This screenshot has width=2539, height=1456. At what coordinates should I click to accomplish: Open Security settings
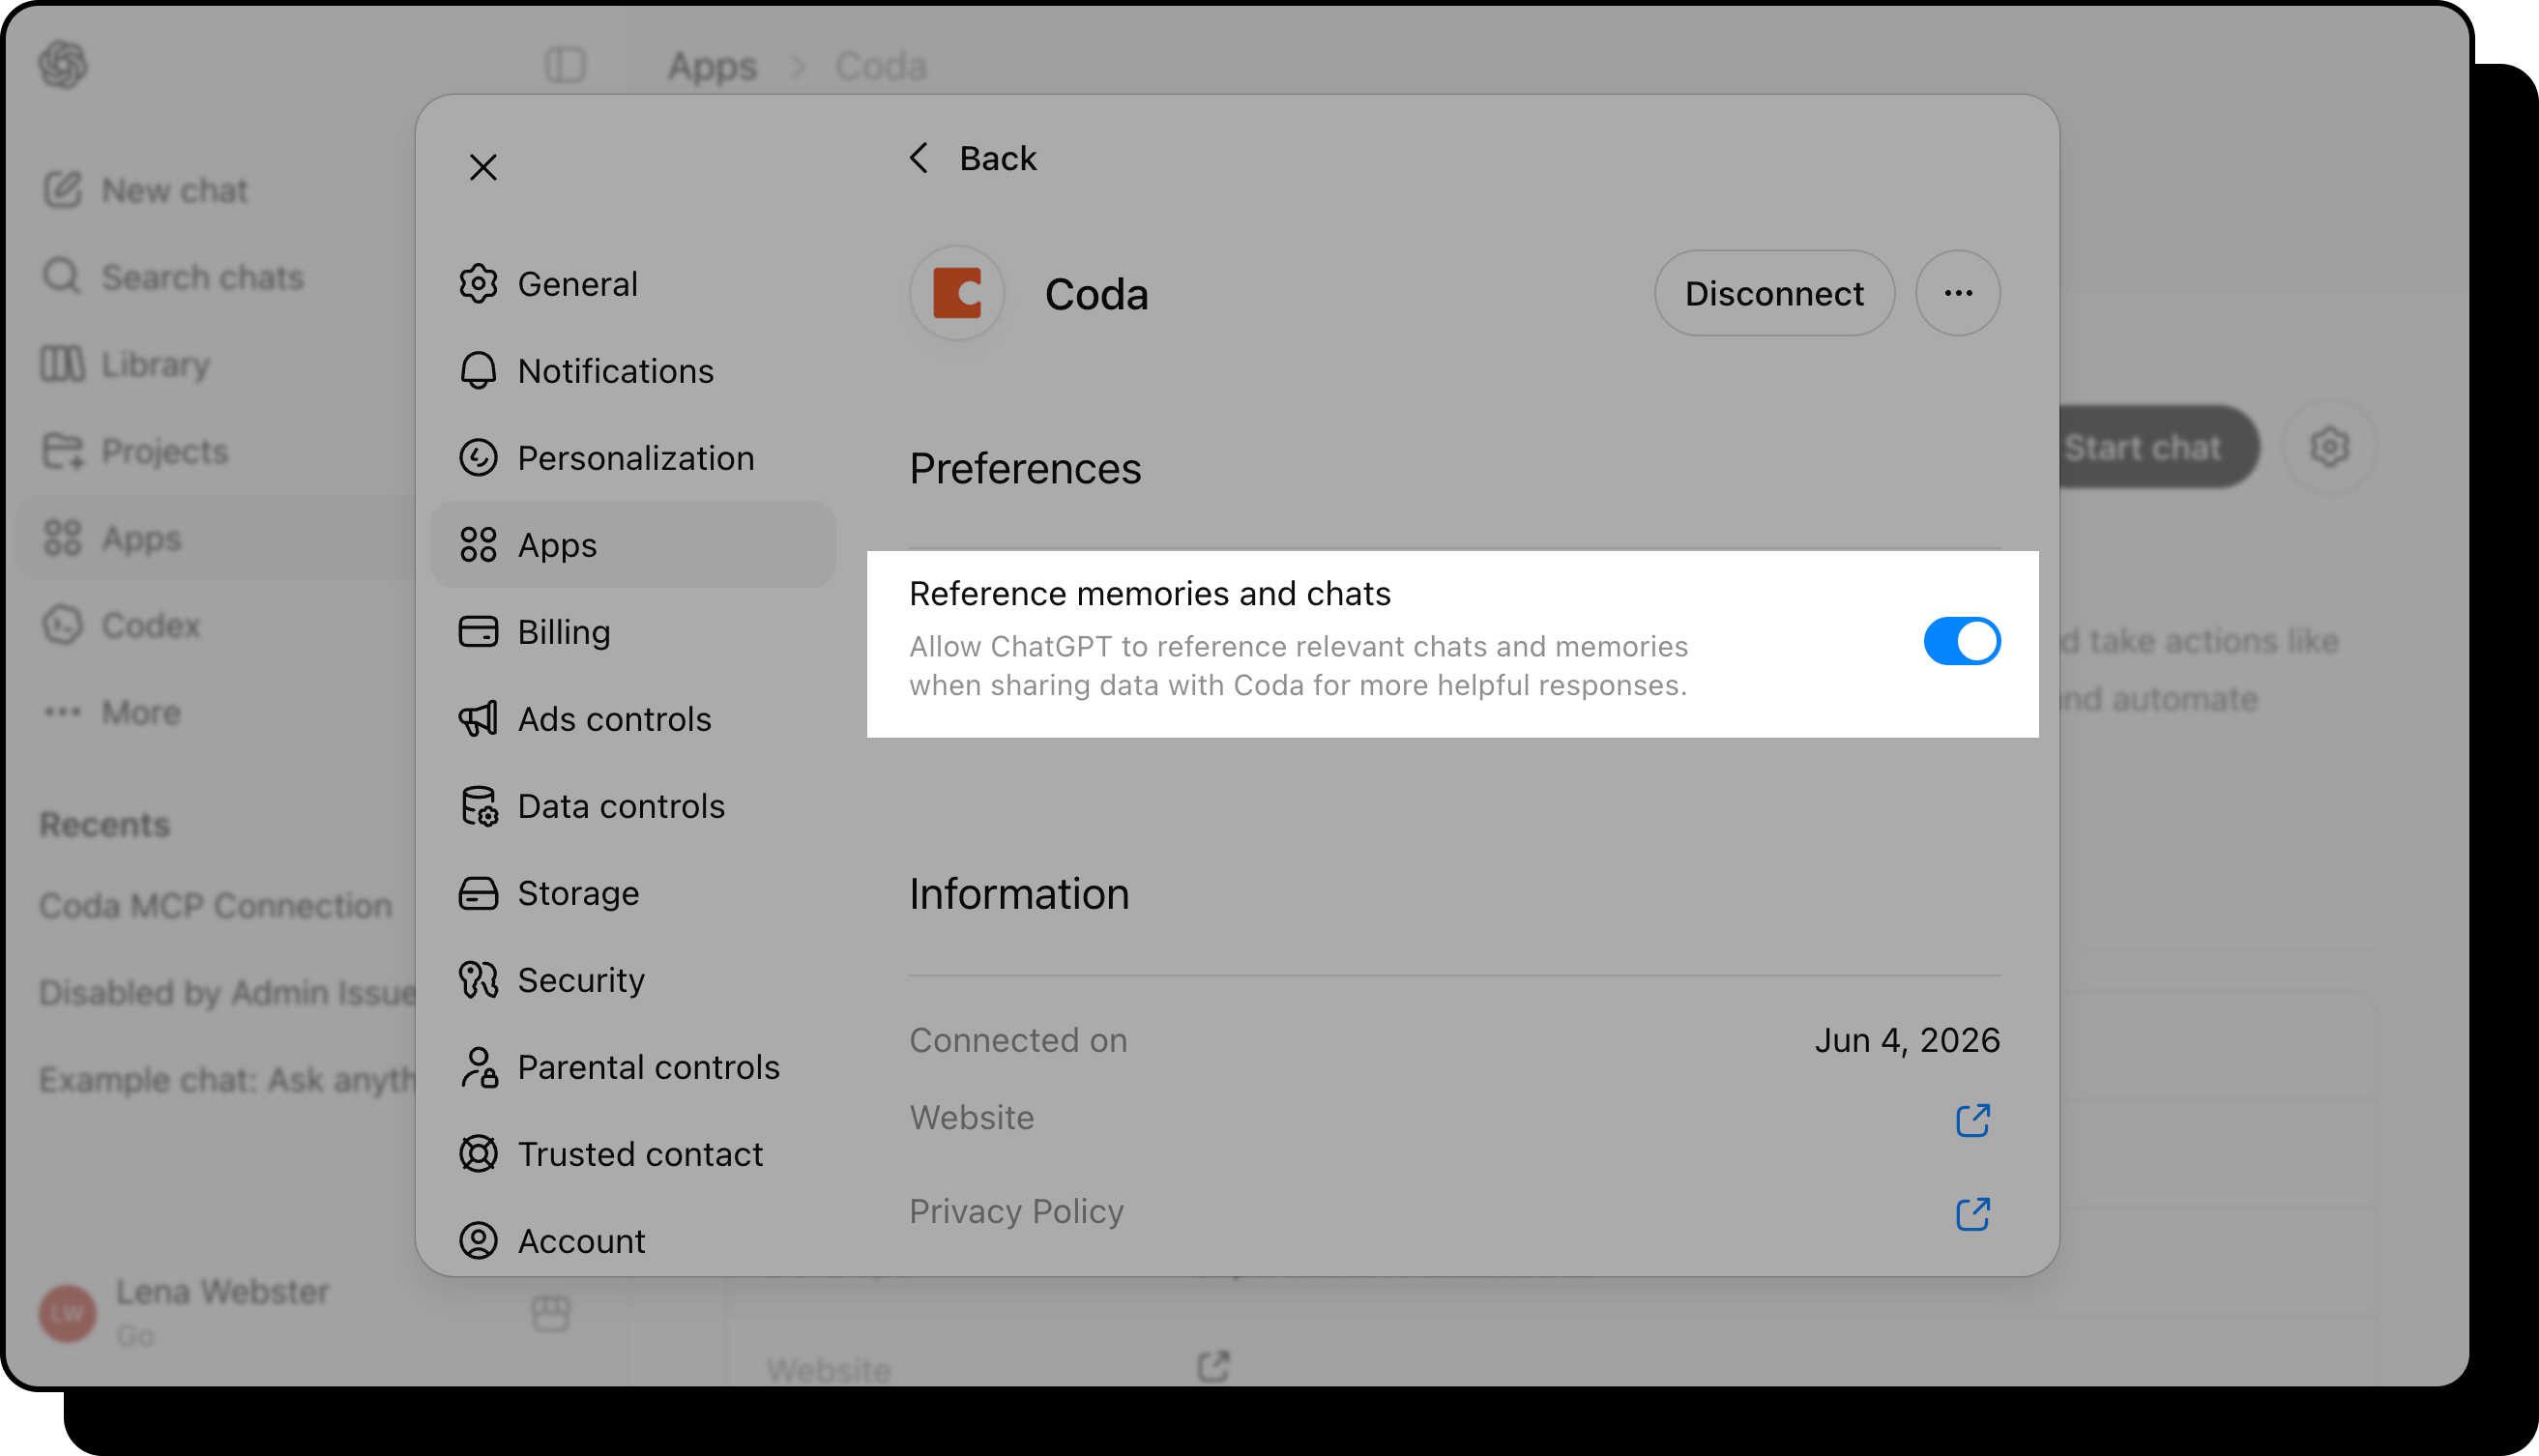pos(633,980)
